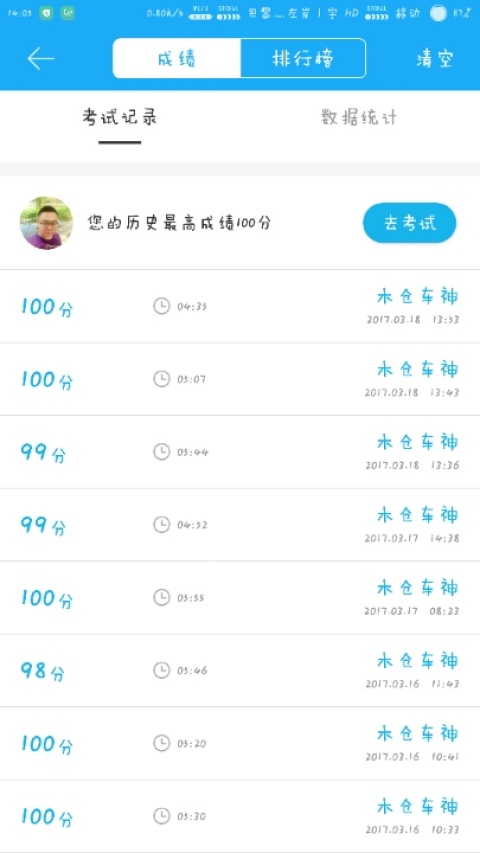Viewport: 480px width, 853px height.
Task: Click the clock icon beside 03:07
Action: (x=161, y=379)
